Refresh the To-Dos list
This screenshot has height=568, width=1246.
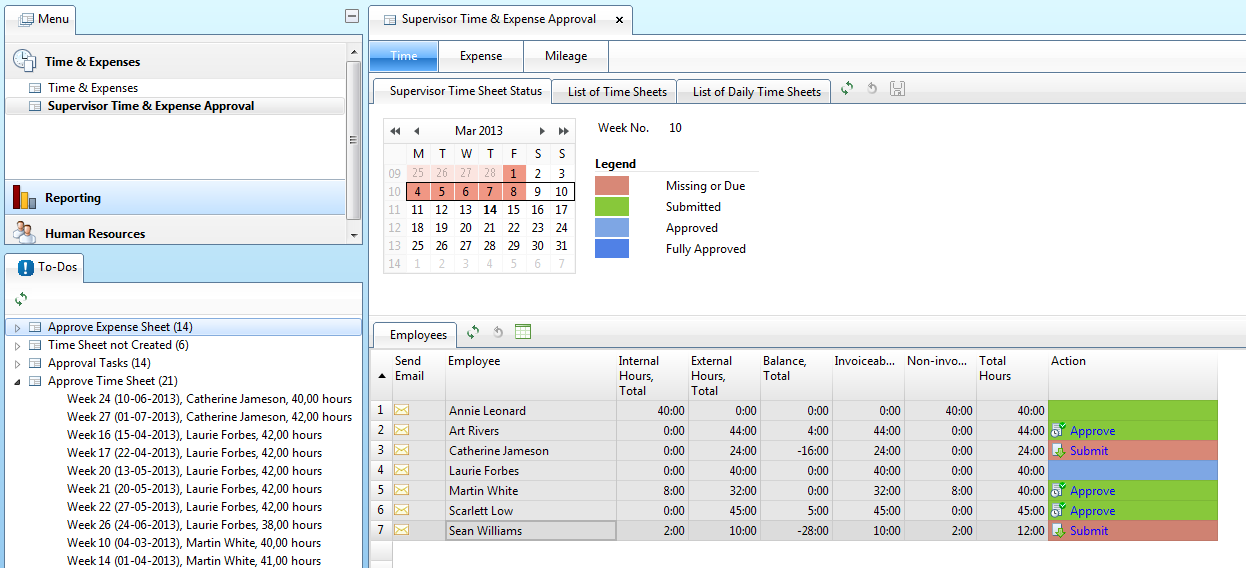21,299
